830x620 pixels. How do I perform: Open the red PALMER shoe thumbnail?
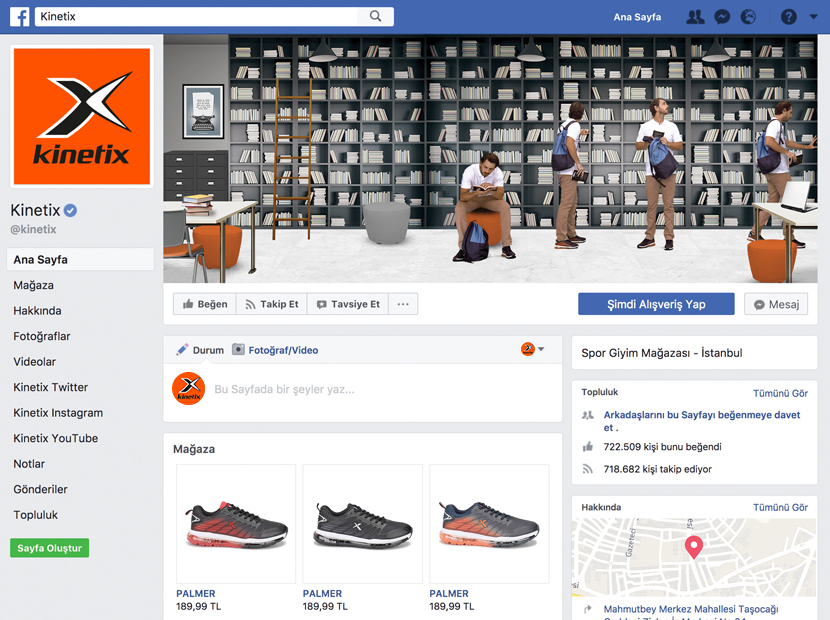coord(236,524)
